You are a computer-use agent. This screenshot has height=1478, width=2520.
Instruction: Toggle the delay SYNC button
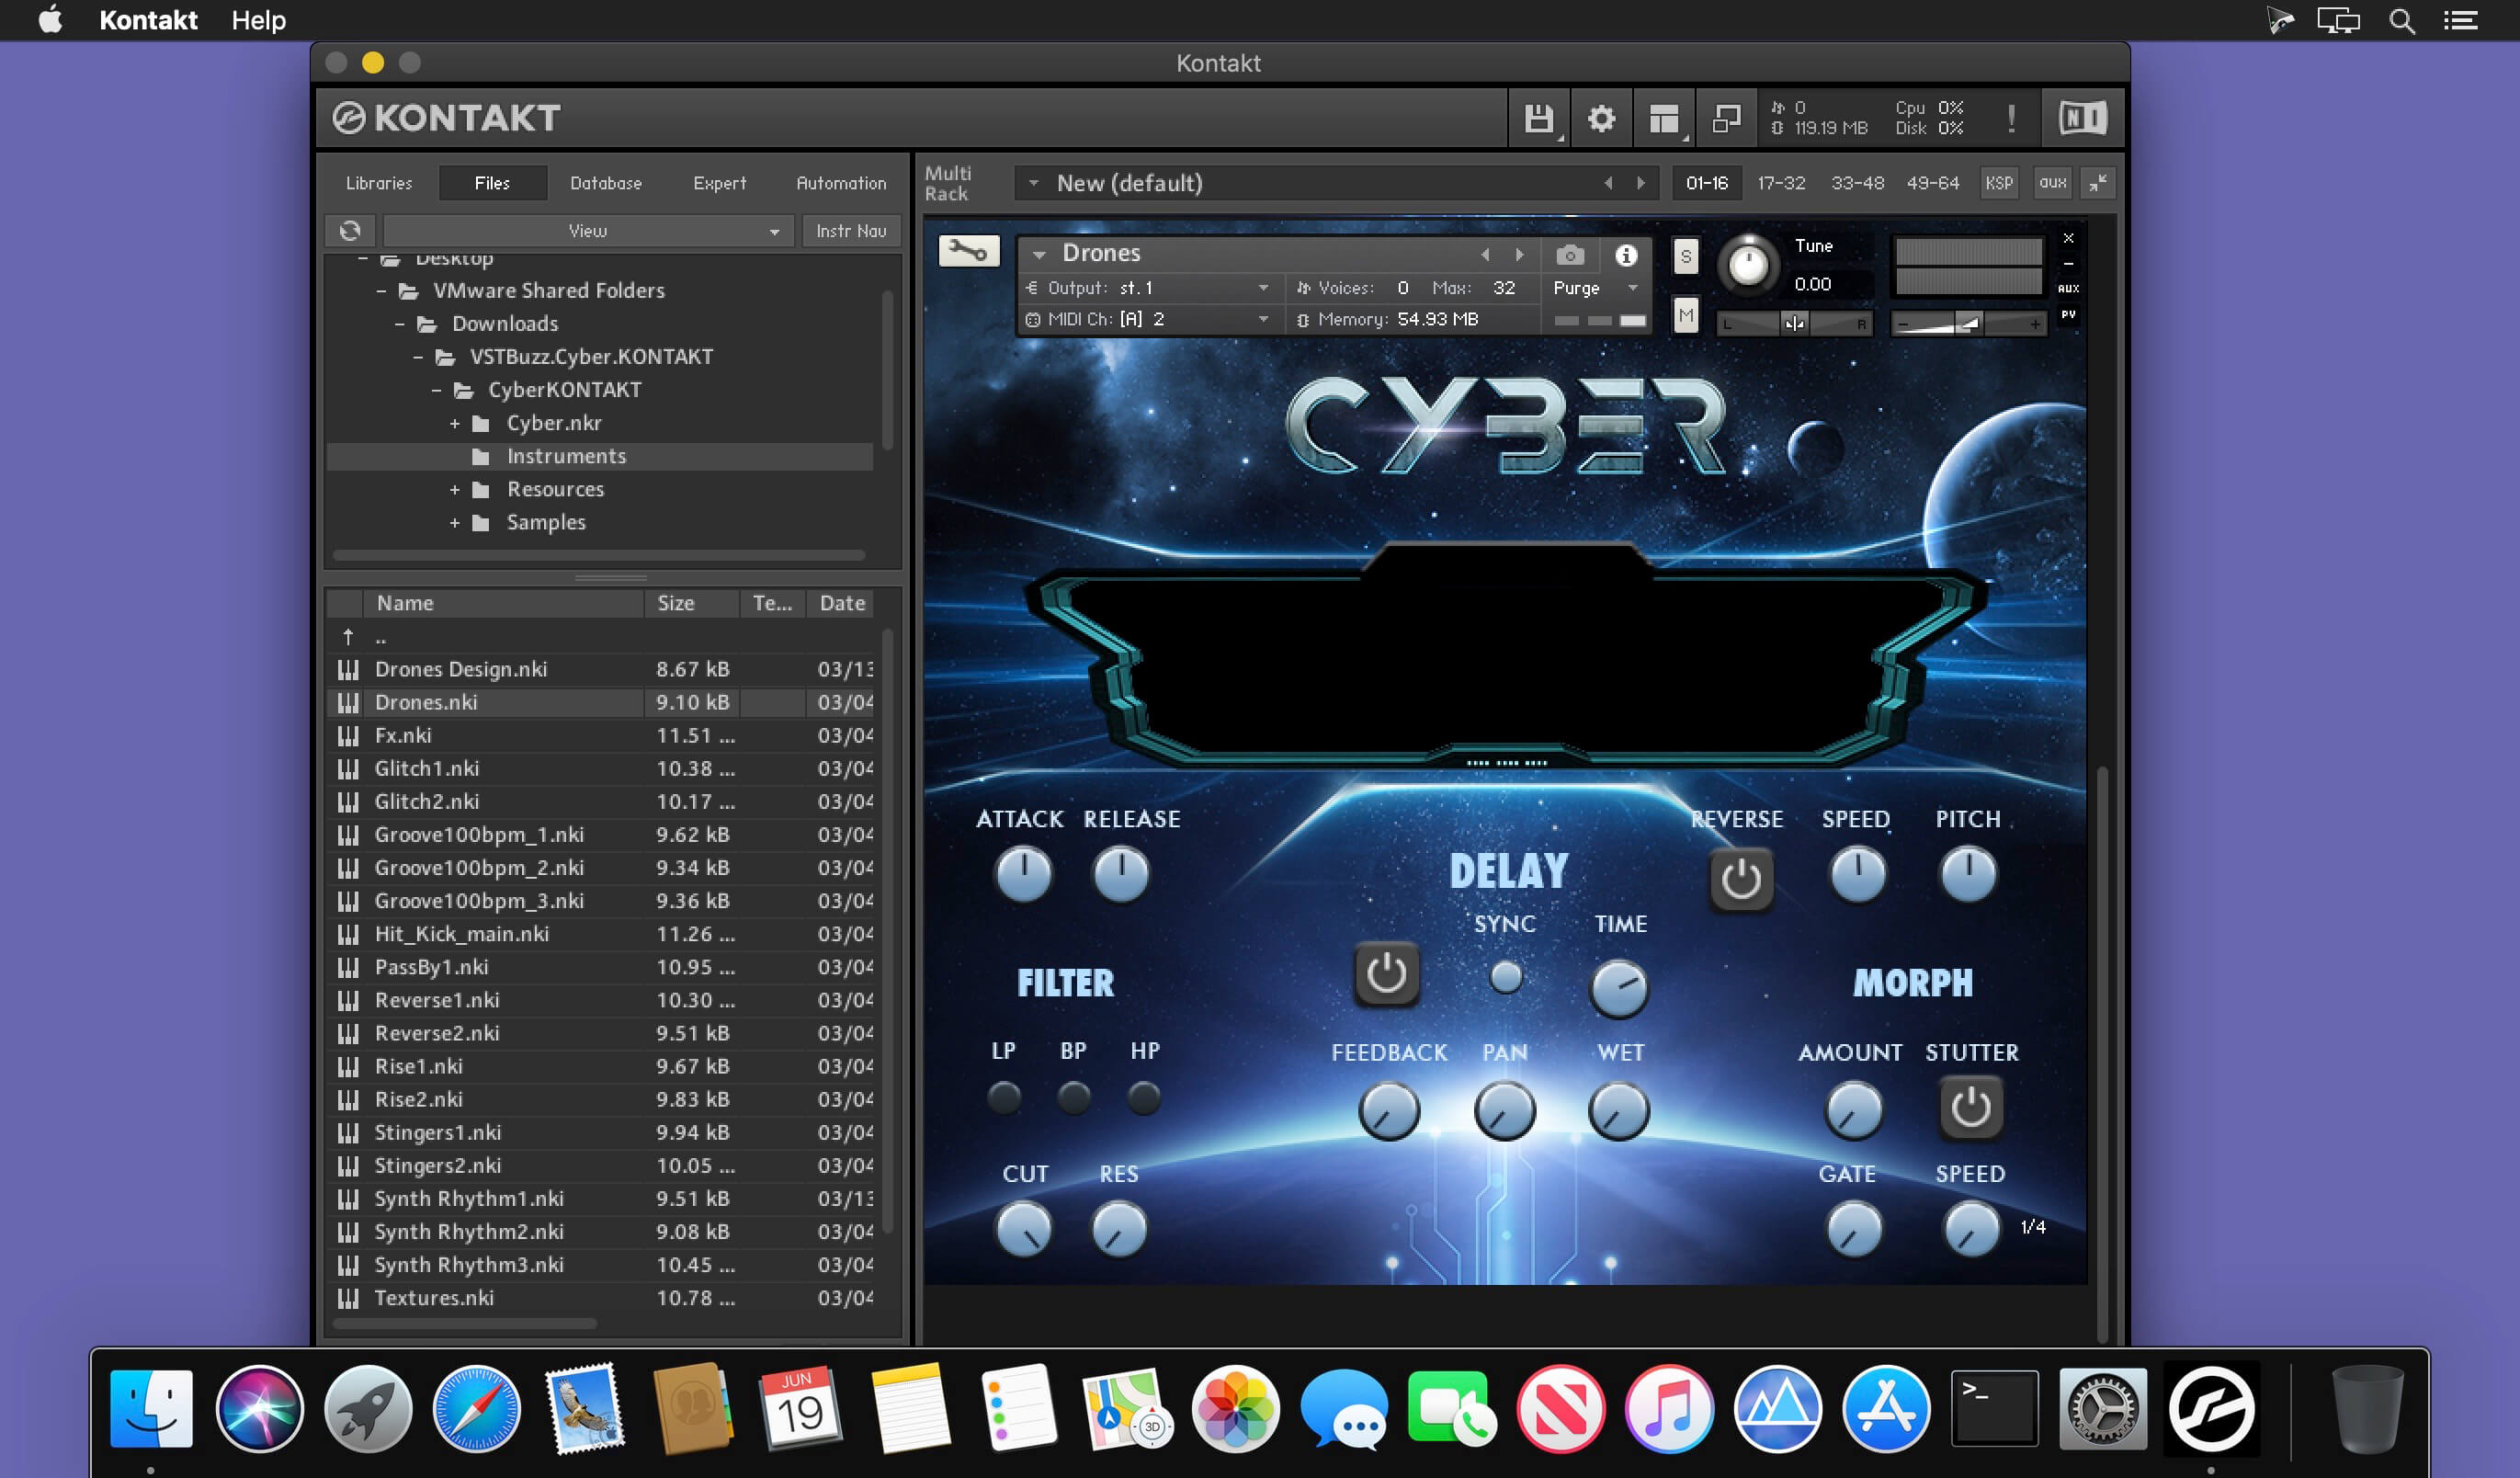coord(1505,976)
